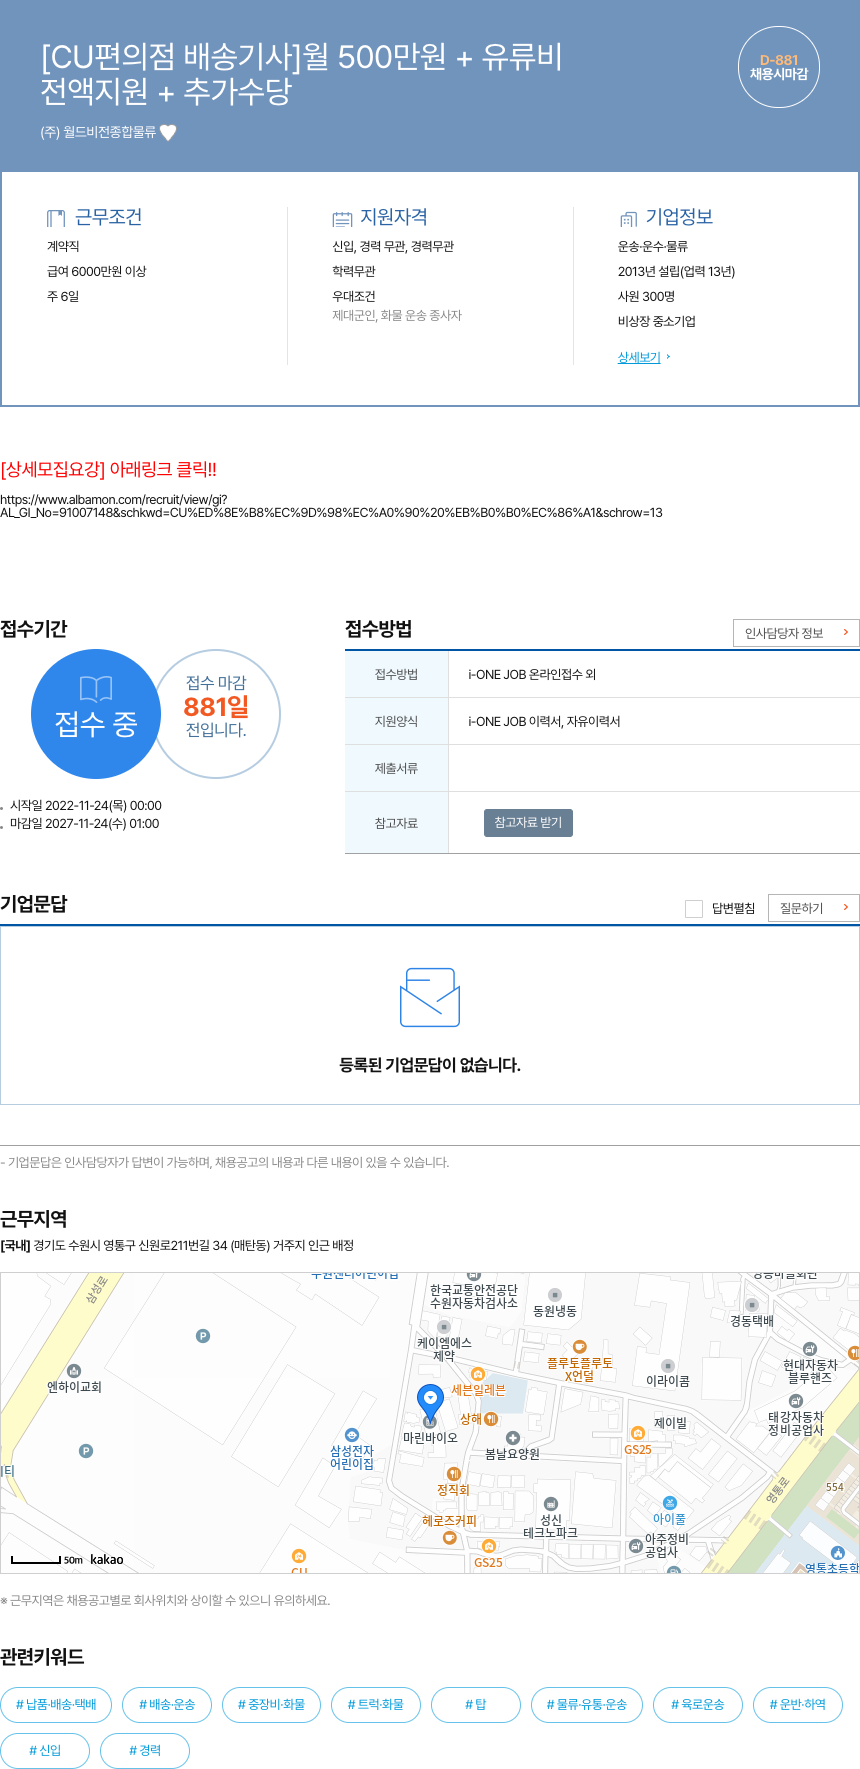Image resolution: width=860 pixels, height=1769 pixels.
Task: Click the work address 경기도 수원시 영통구 text
Action: (177, 1246)
